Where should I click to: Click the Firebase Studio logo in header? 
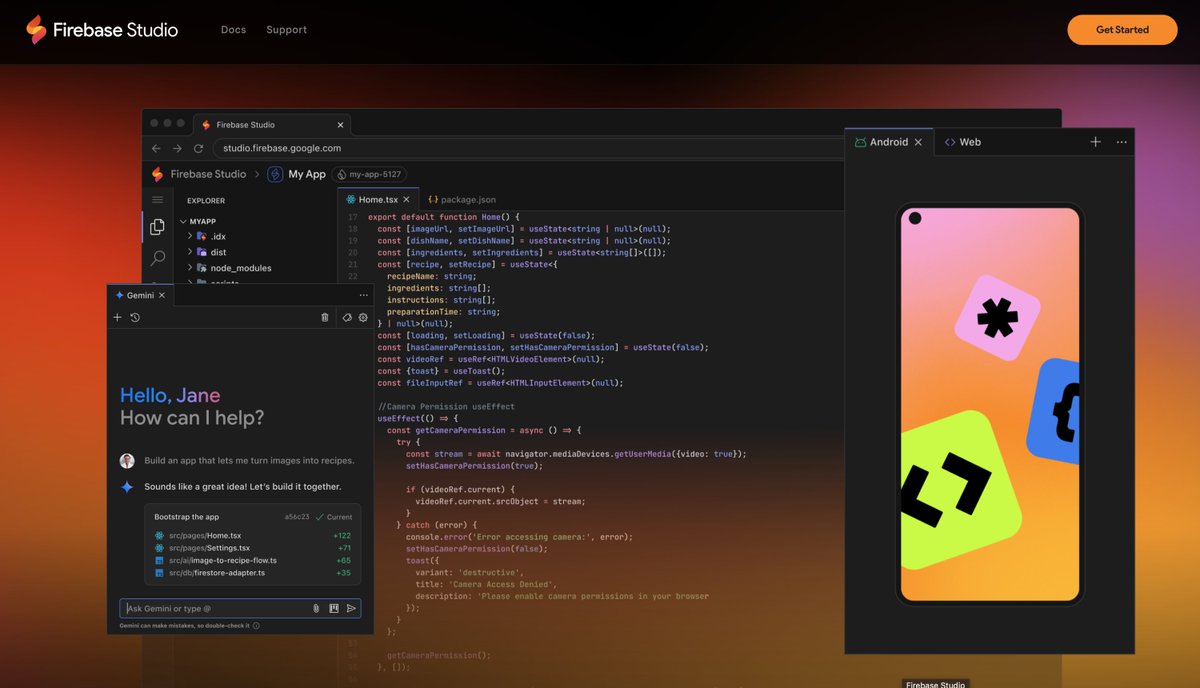click(x=102, y=30)
